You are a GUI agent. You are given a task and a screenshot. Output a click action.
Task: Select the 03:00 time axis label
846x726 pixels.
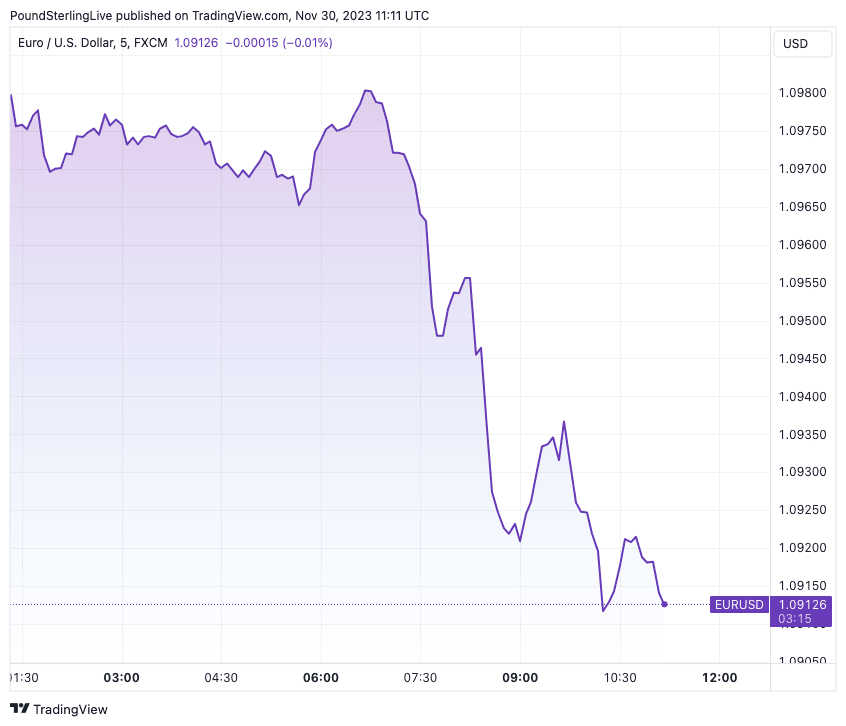click(121, 678)
